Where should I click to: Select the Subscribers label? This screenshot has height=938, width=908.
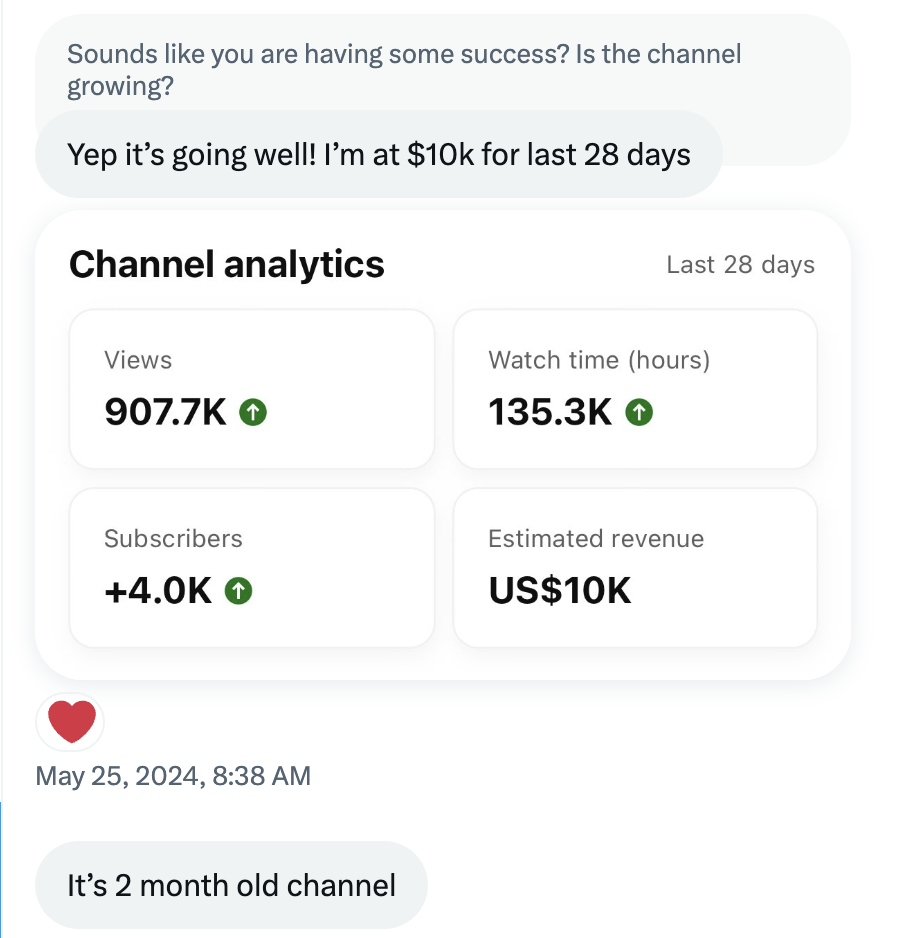(173, 538)
